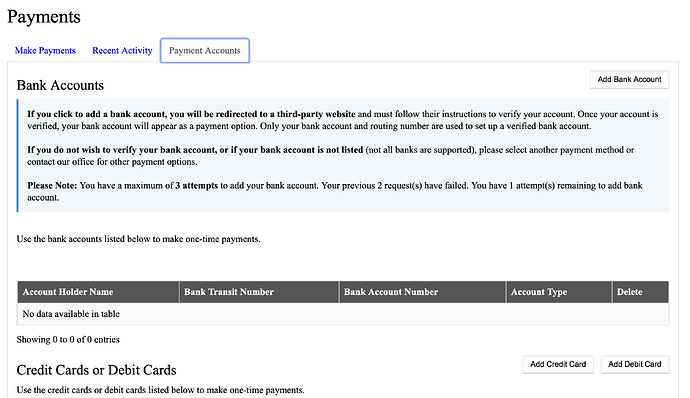690x398 pixels.
Task: Sort by Account Holder Name column header
Action: [98, 292]
